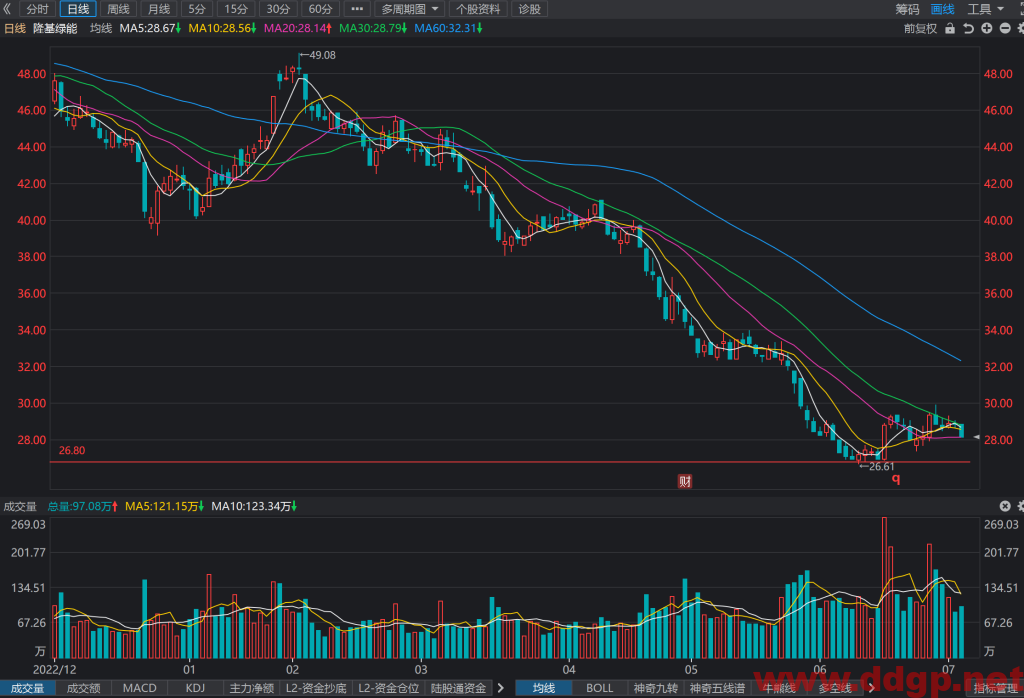Click the 财 financial report marker
This screenshot has height=698, width=1024.
[684, 481]
